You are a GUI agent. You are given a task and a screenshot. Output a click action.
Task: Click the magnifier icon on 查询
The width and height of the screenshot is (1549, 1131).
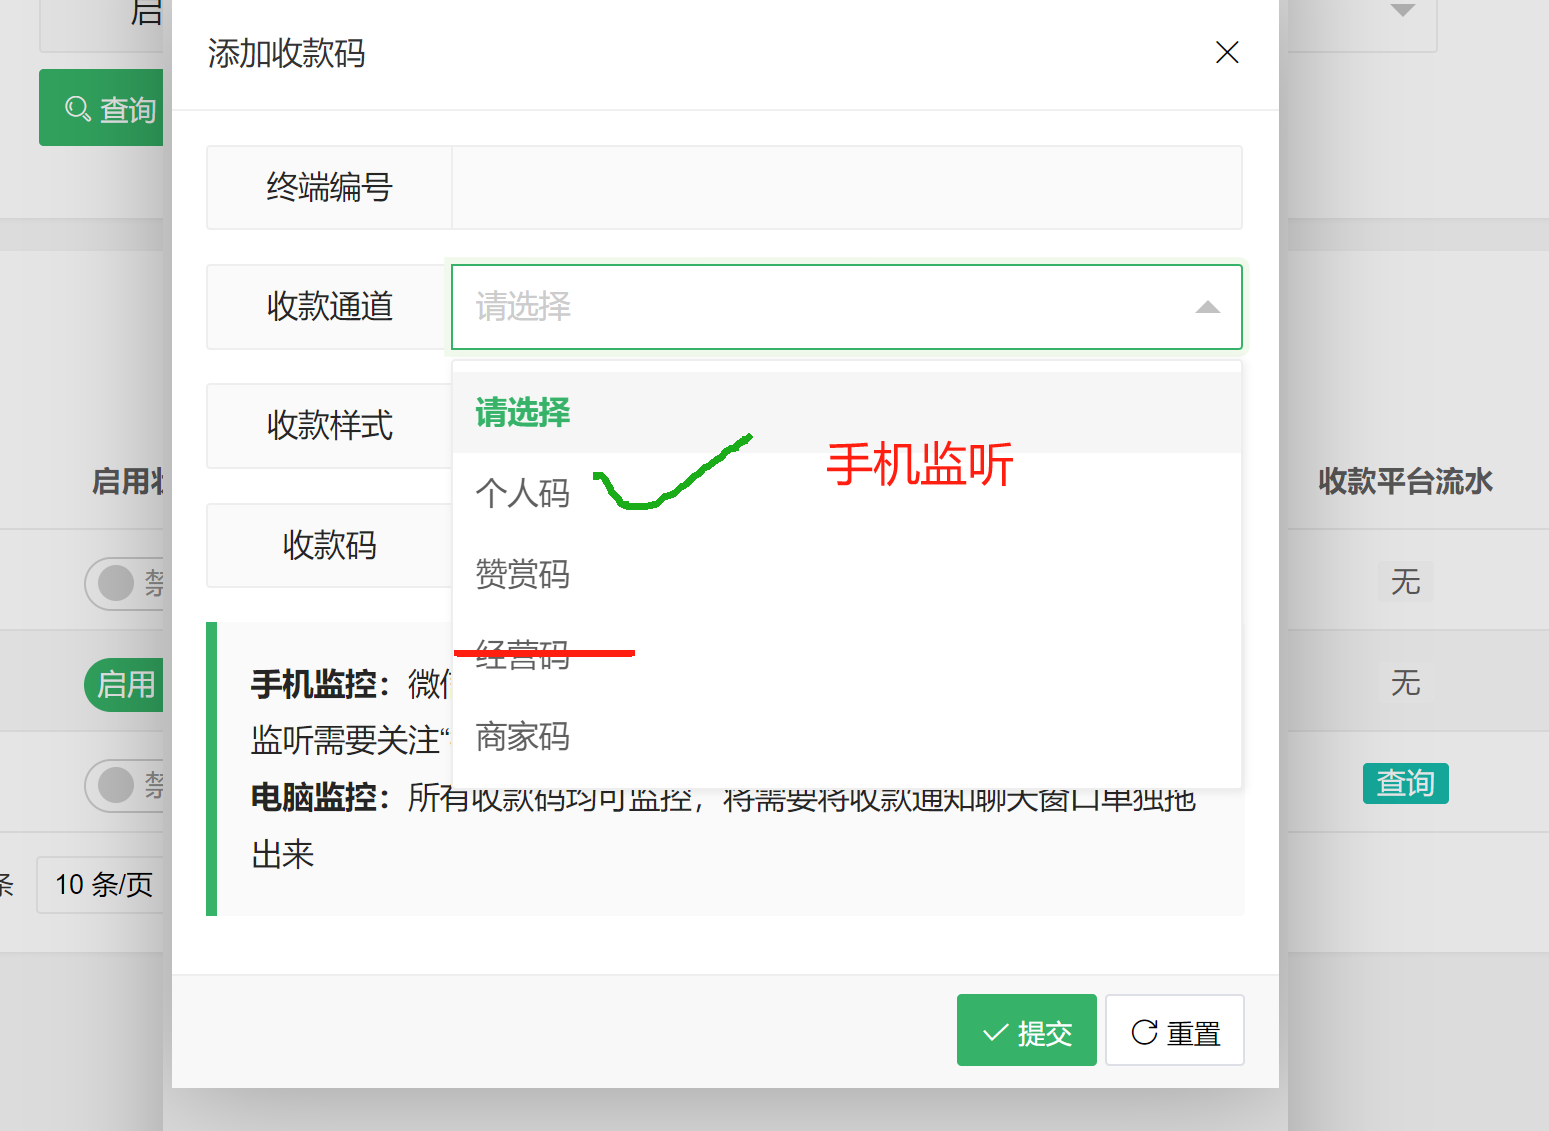click(77, 108)
